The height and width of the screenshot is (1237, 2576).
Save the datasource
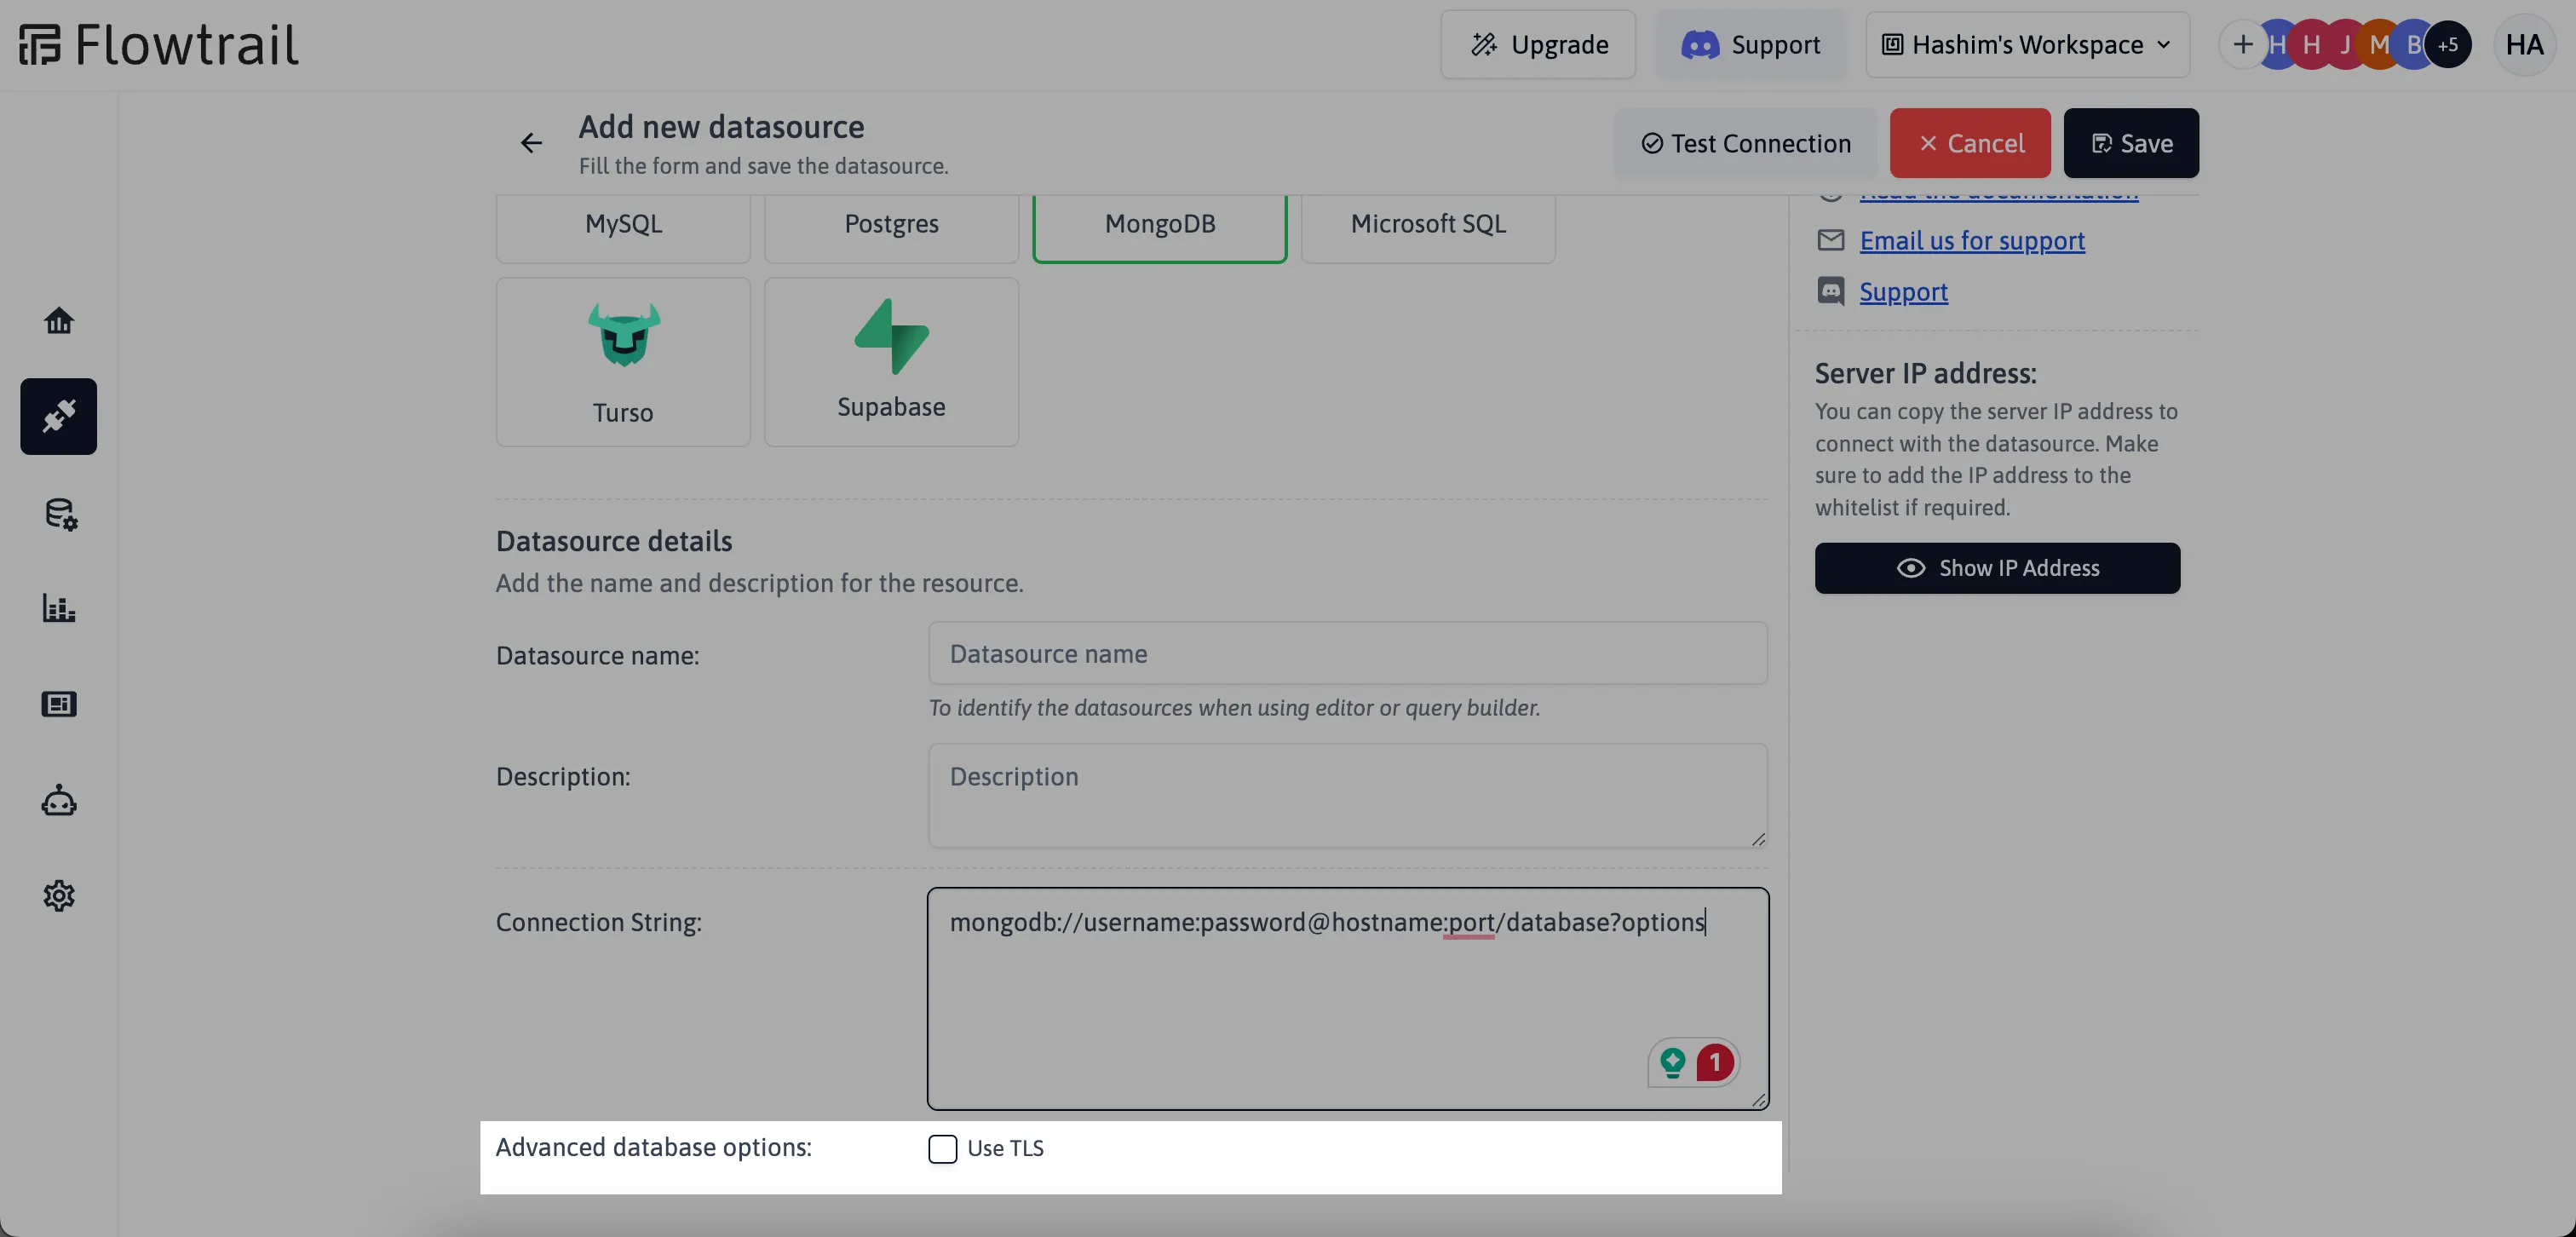(2131, 143)
